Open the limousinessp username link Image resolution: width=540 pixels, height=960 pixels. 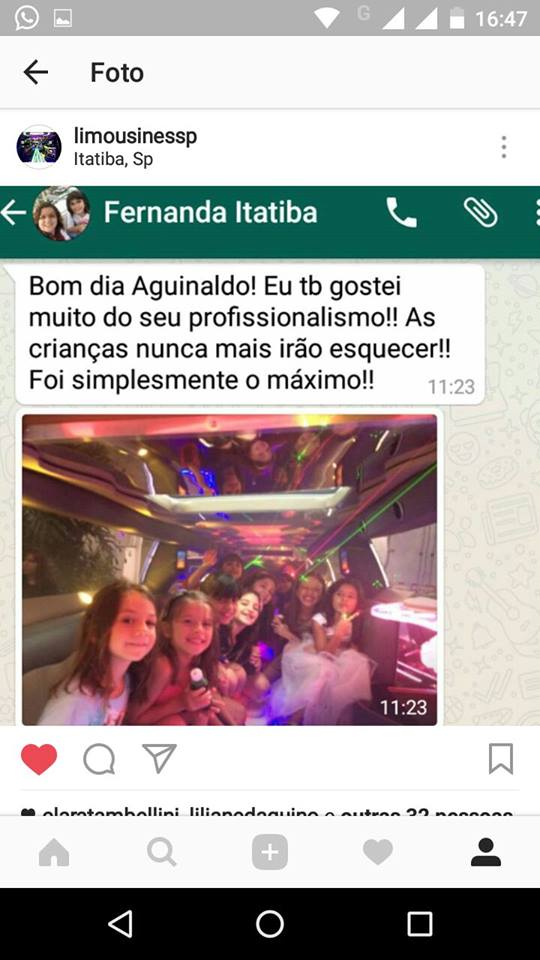tap(135, 136)
